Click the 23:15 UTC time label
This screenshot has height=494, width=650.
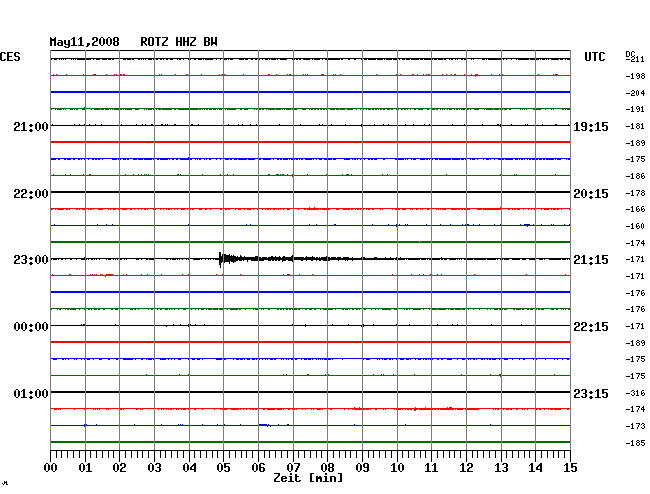click(591, 393)
